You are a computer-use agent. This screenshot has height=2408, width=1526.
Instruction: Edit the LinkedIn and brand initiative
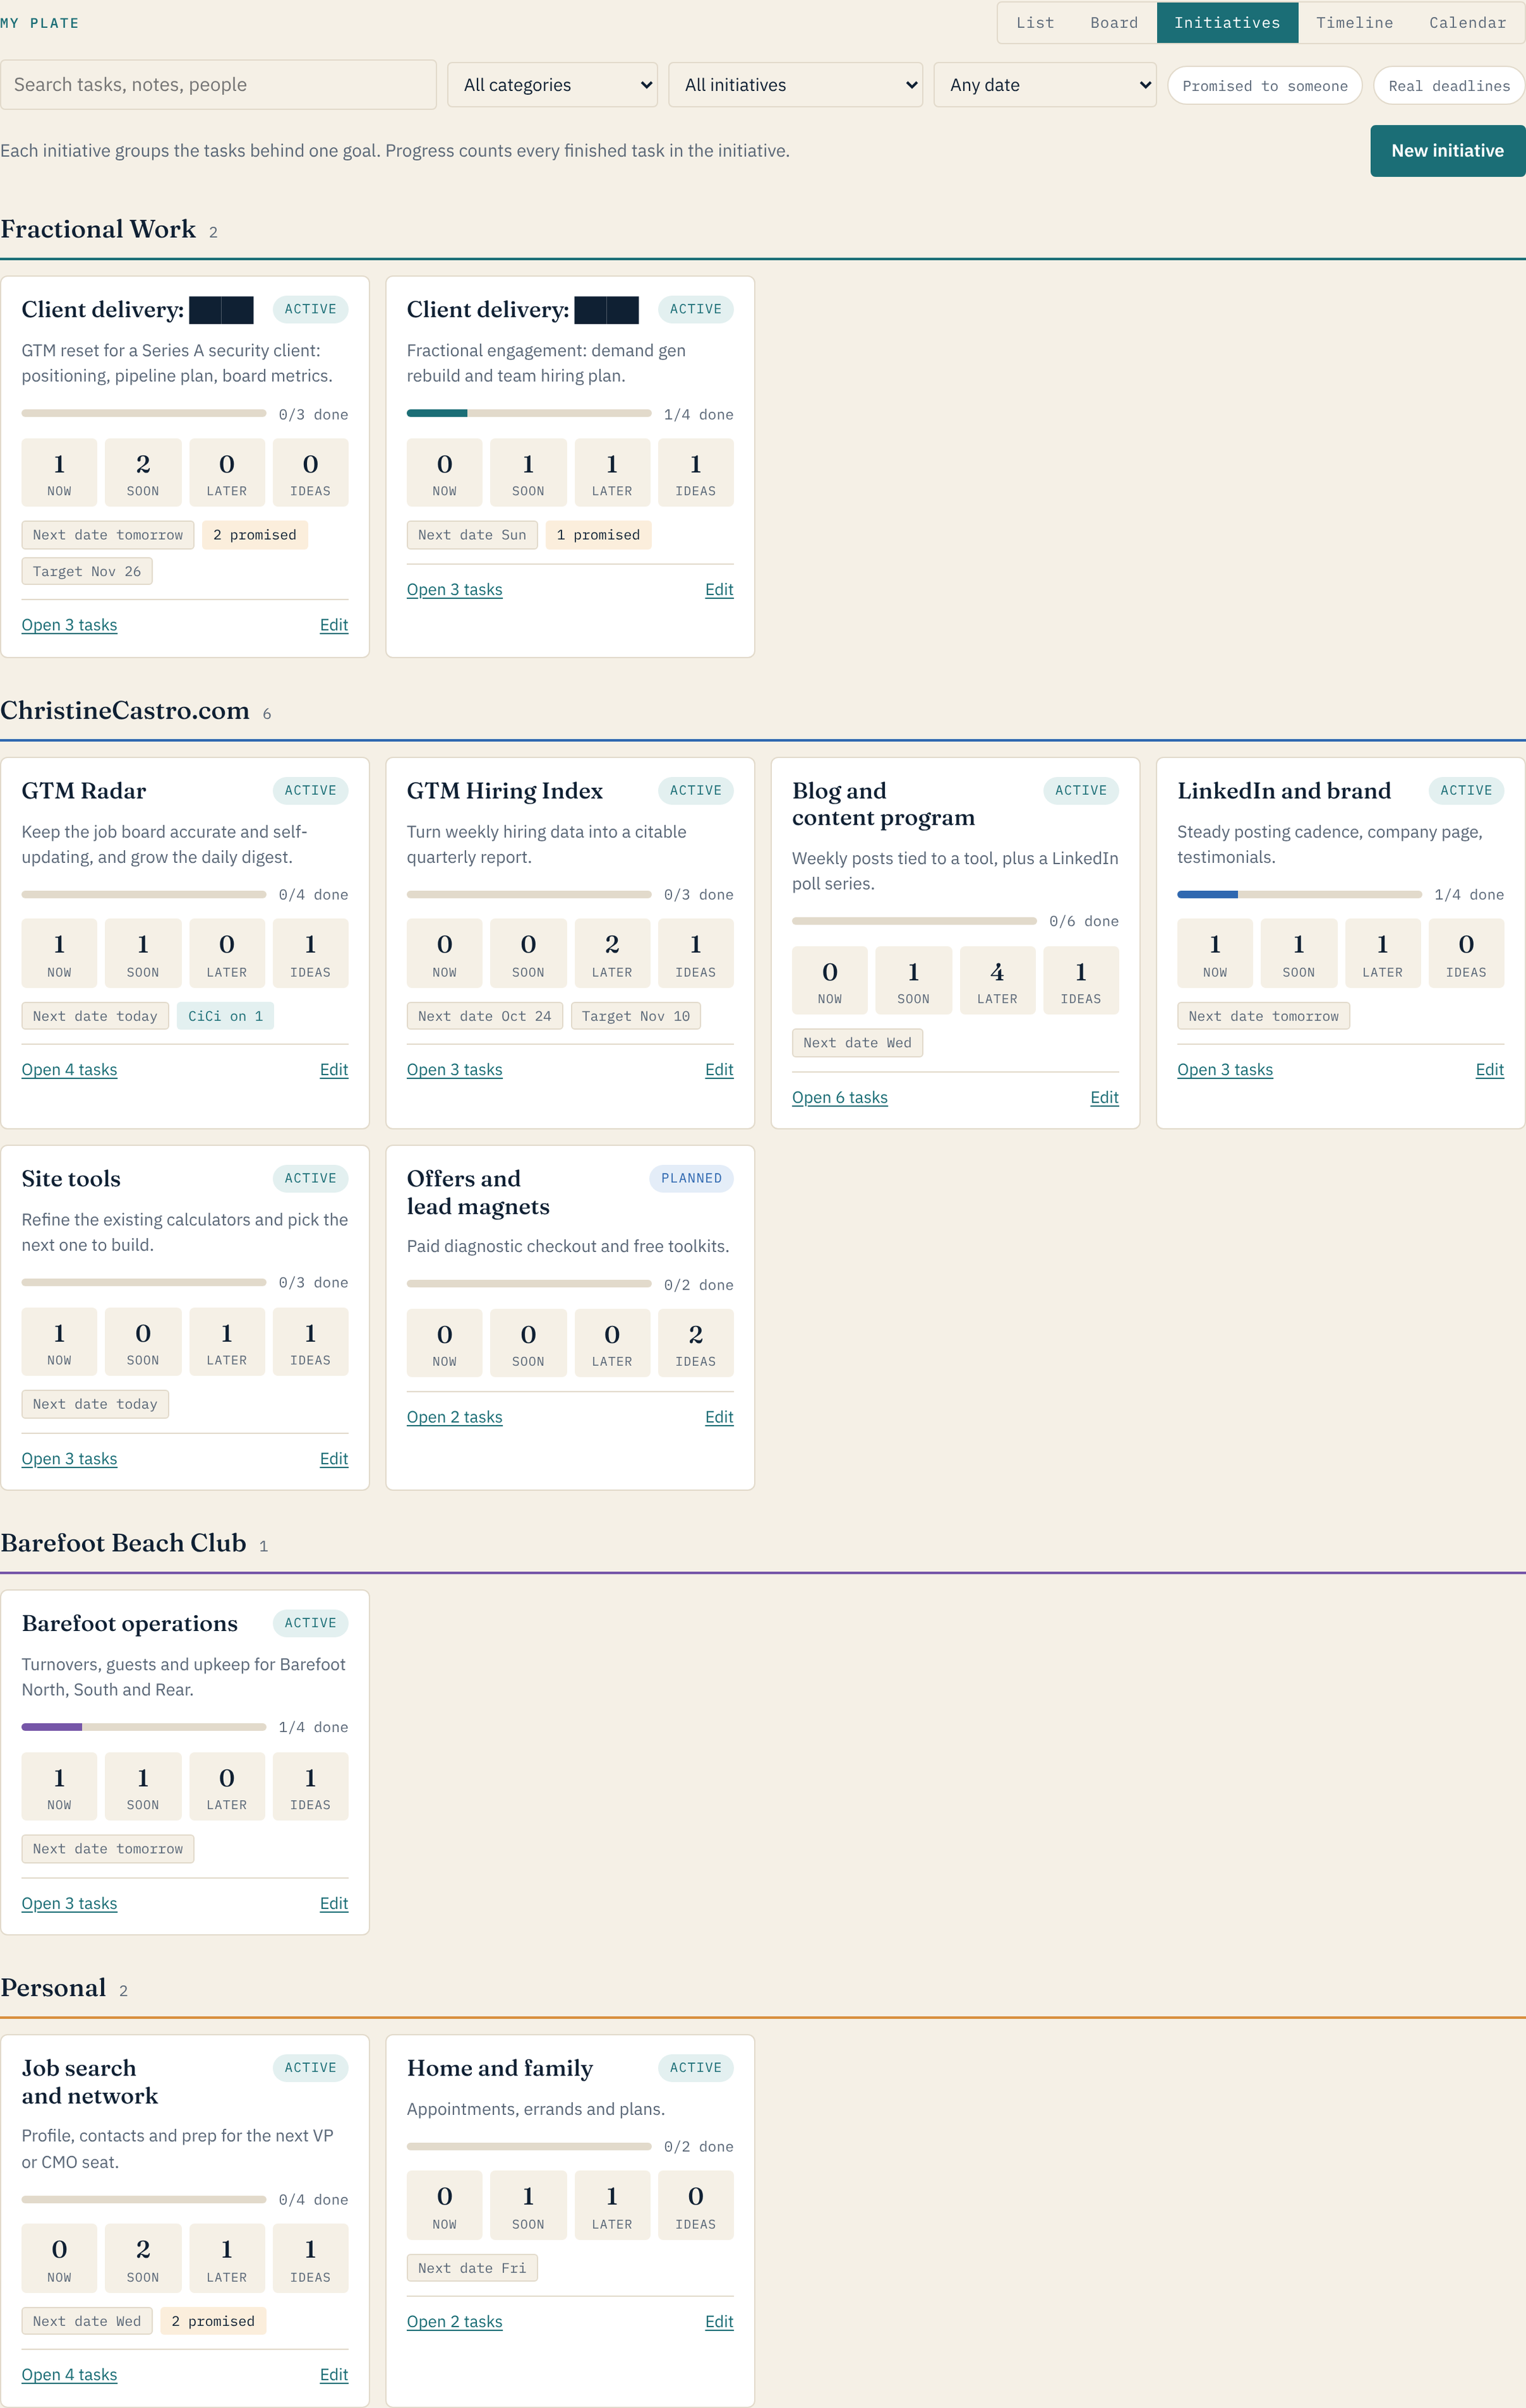pos(1489,1070)
